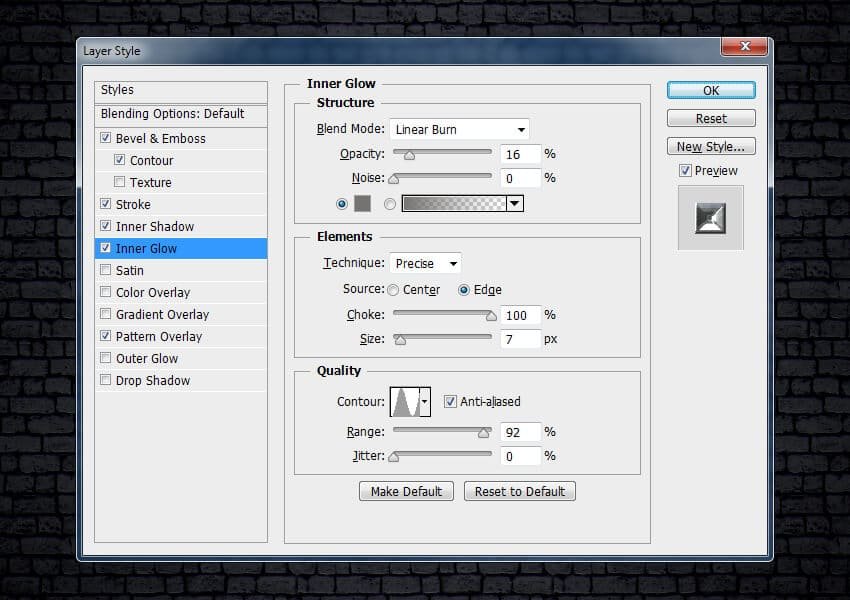Uncheck the Bevel & Emboss checkbox
Viewport: 850px width, 600px height.
[x=107, y=139]
